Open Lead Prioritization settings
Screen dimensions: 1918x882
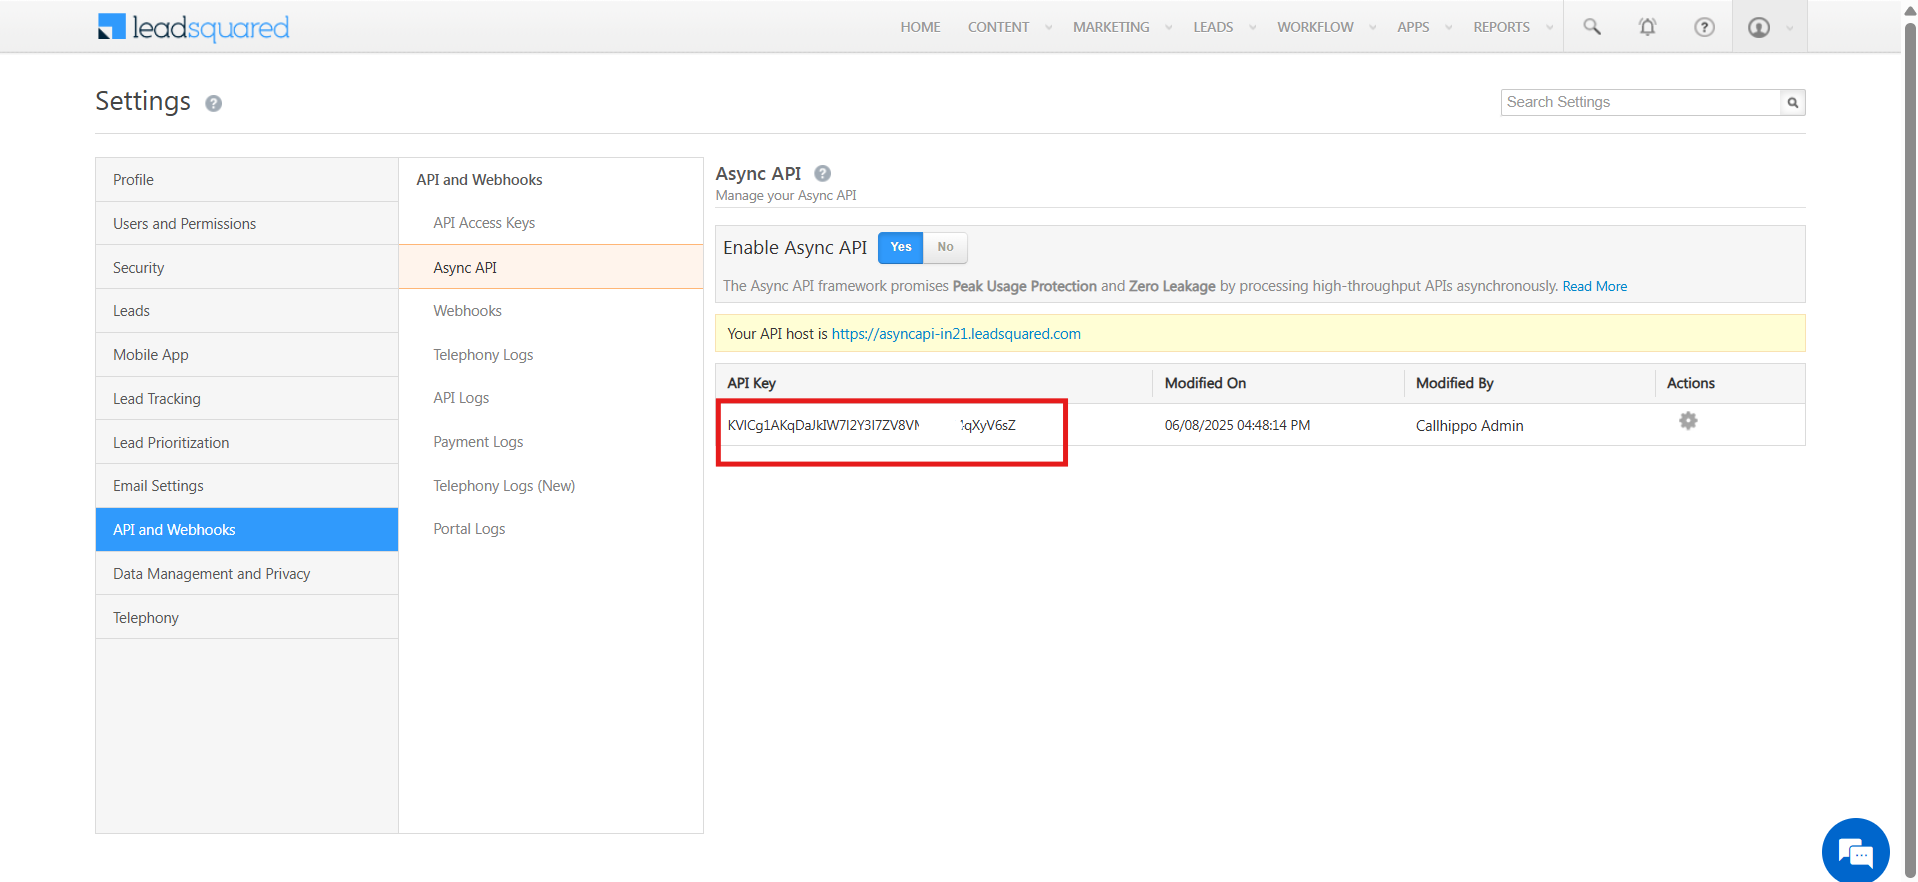point(247,442)
